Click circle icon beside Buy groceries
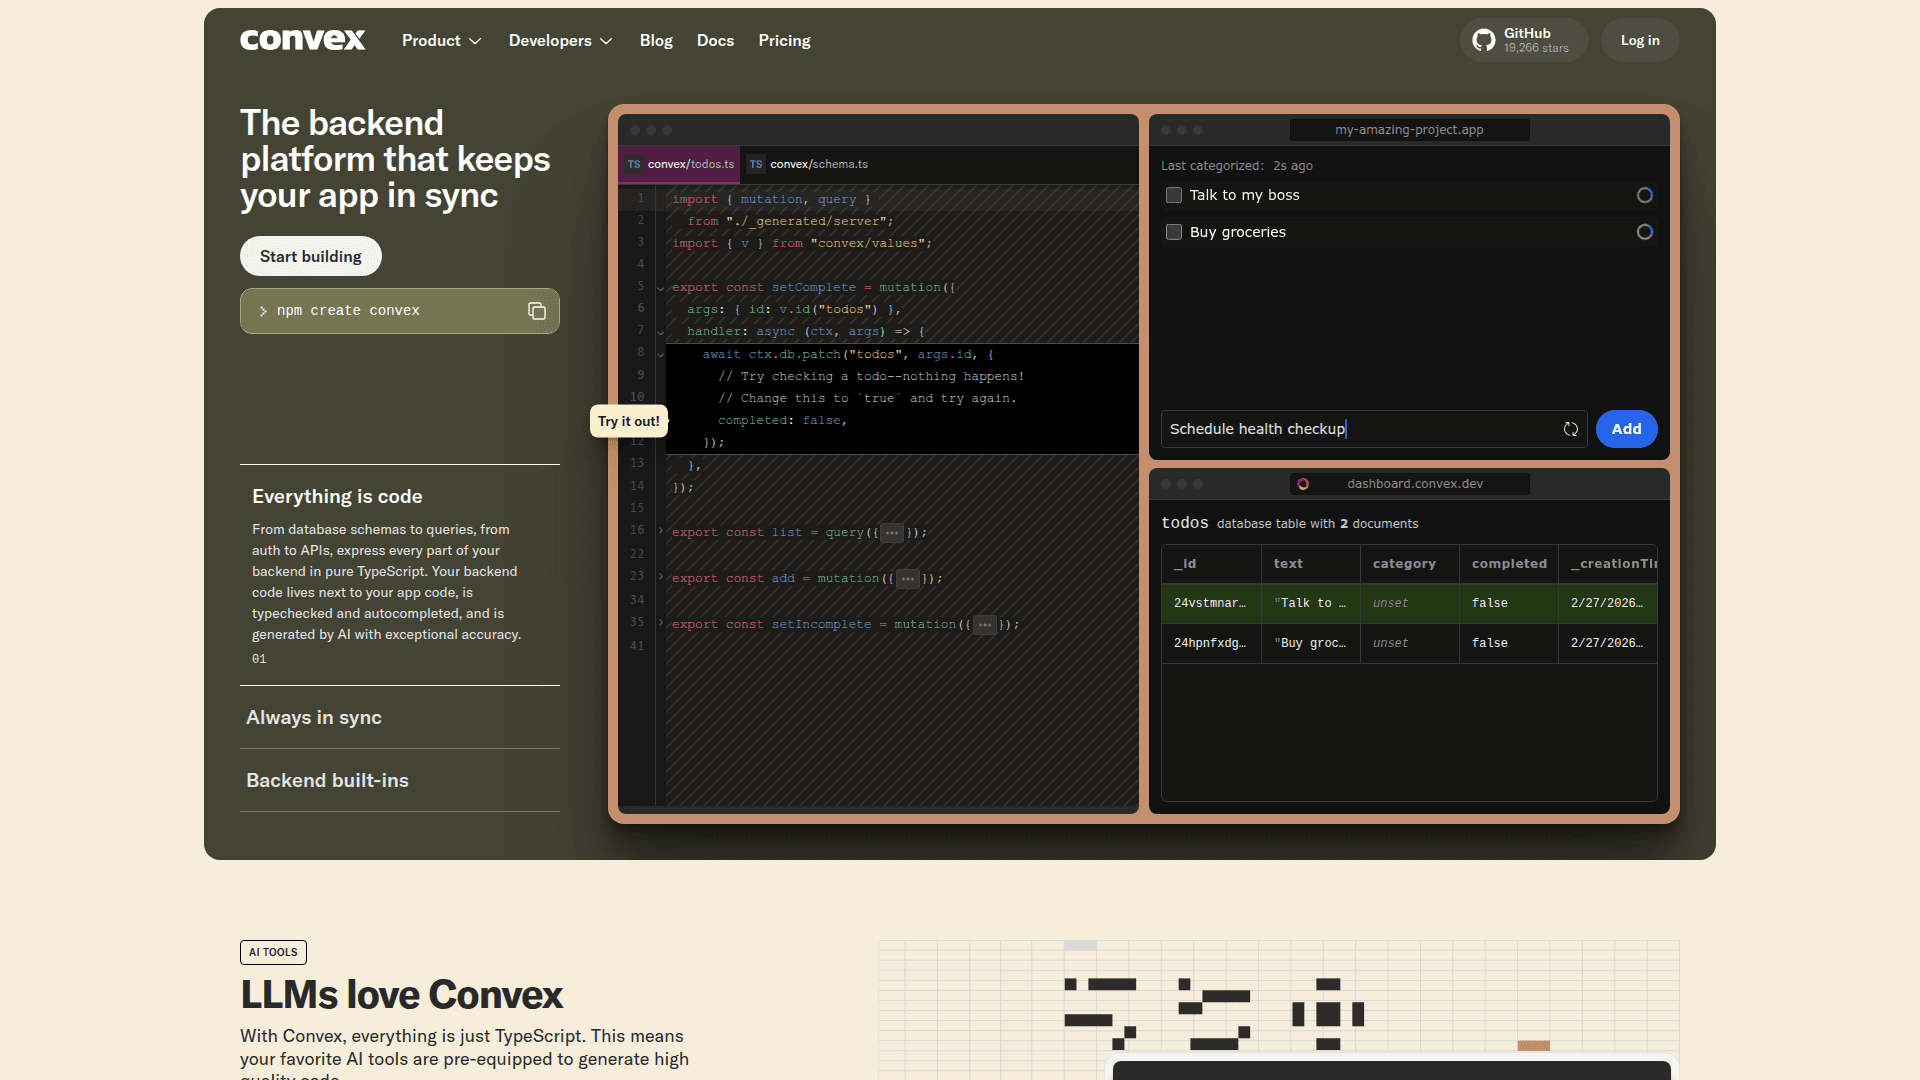This screenshot has width=1920, height=1080. tap(1644, 232)
